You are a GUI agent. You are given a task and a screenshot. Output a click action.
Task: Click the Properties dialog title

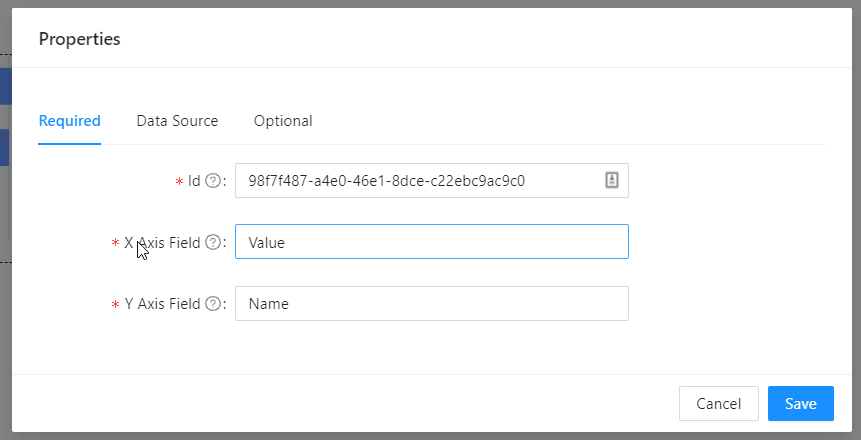coord(80,39)
